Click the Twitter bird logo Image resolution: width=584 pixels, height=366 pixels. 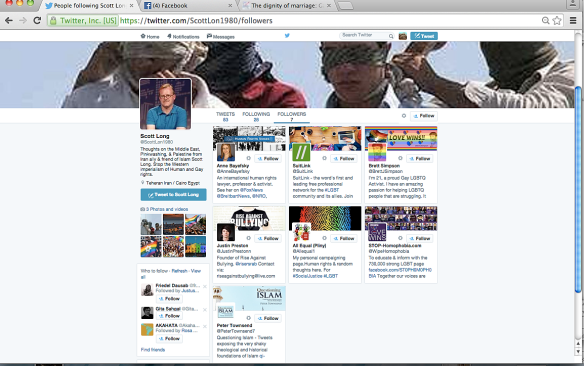pos(287,36)
